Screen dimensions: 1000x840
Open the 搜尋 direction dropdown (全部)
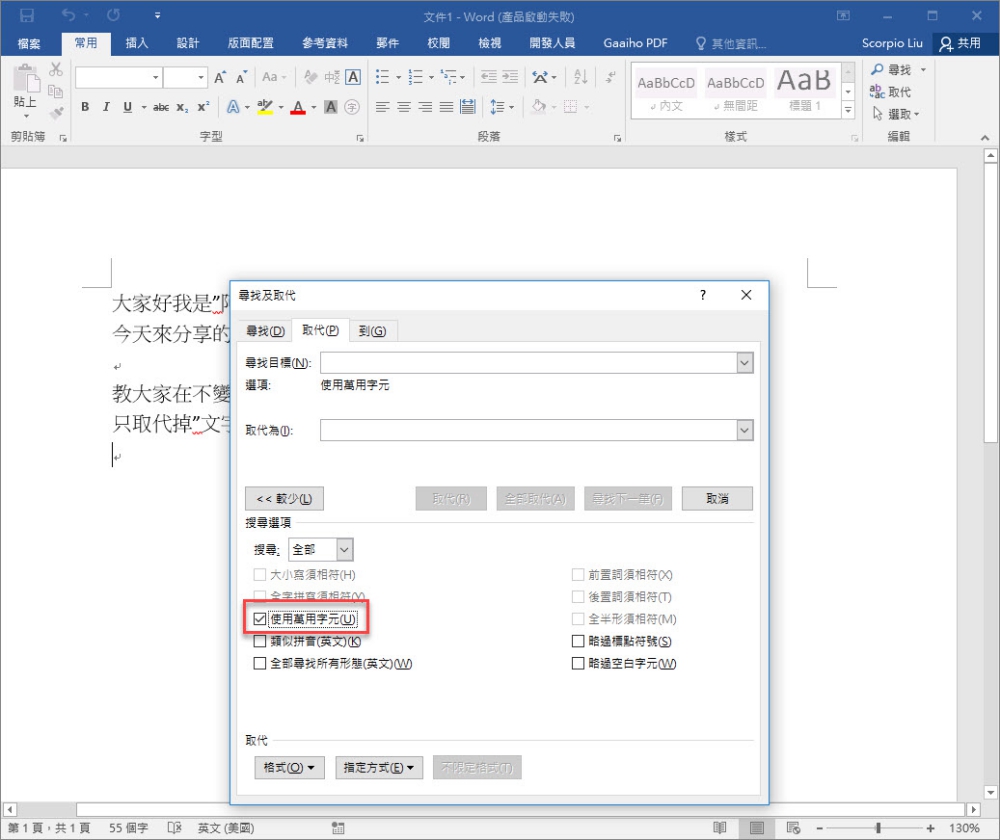(x=344, y=550)
